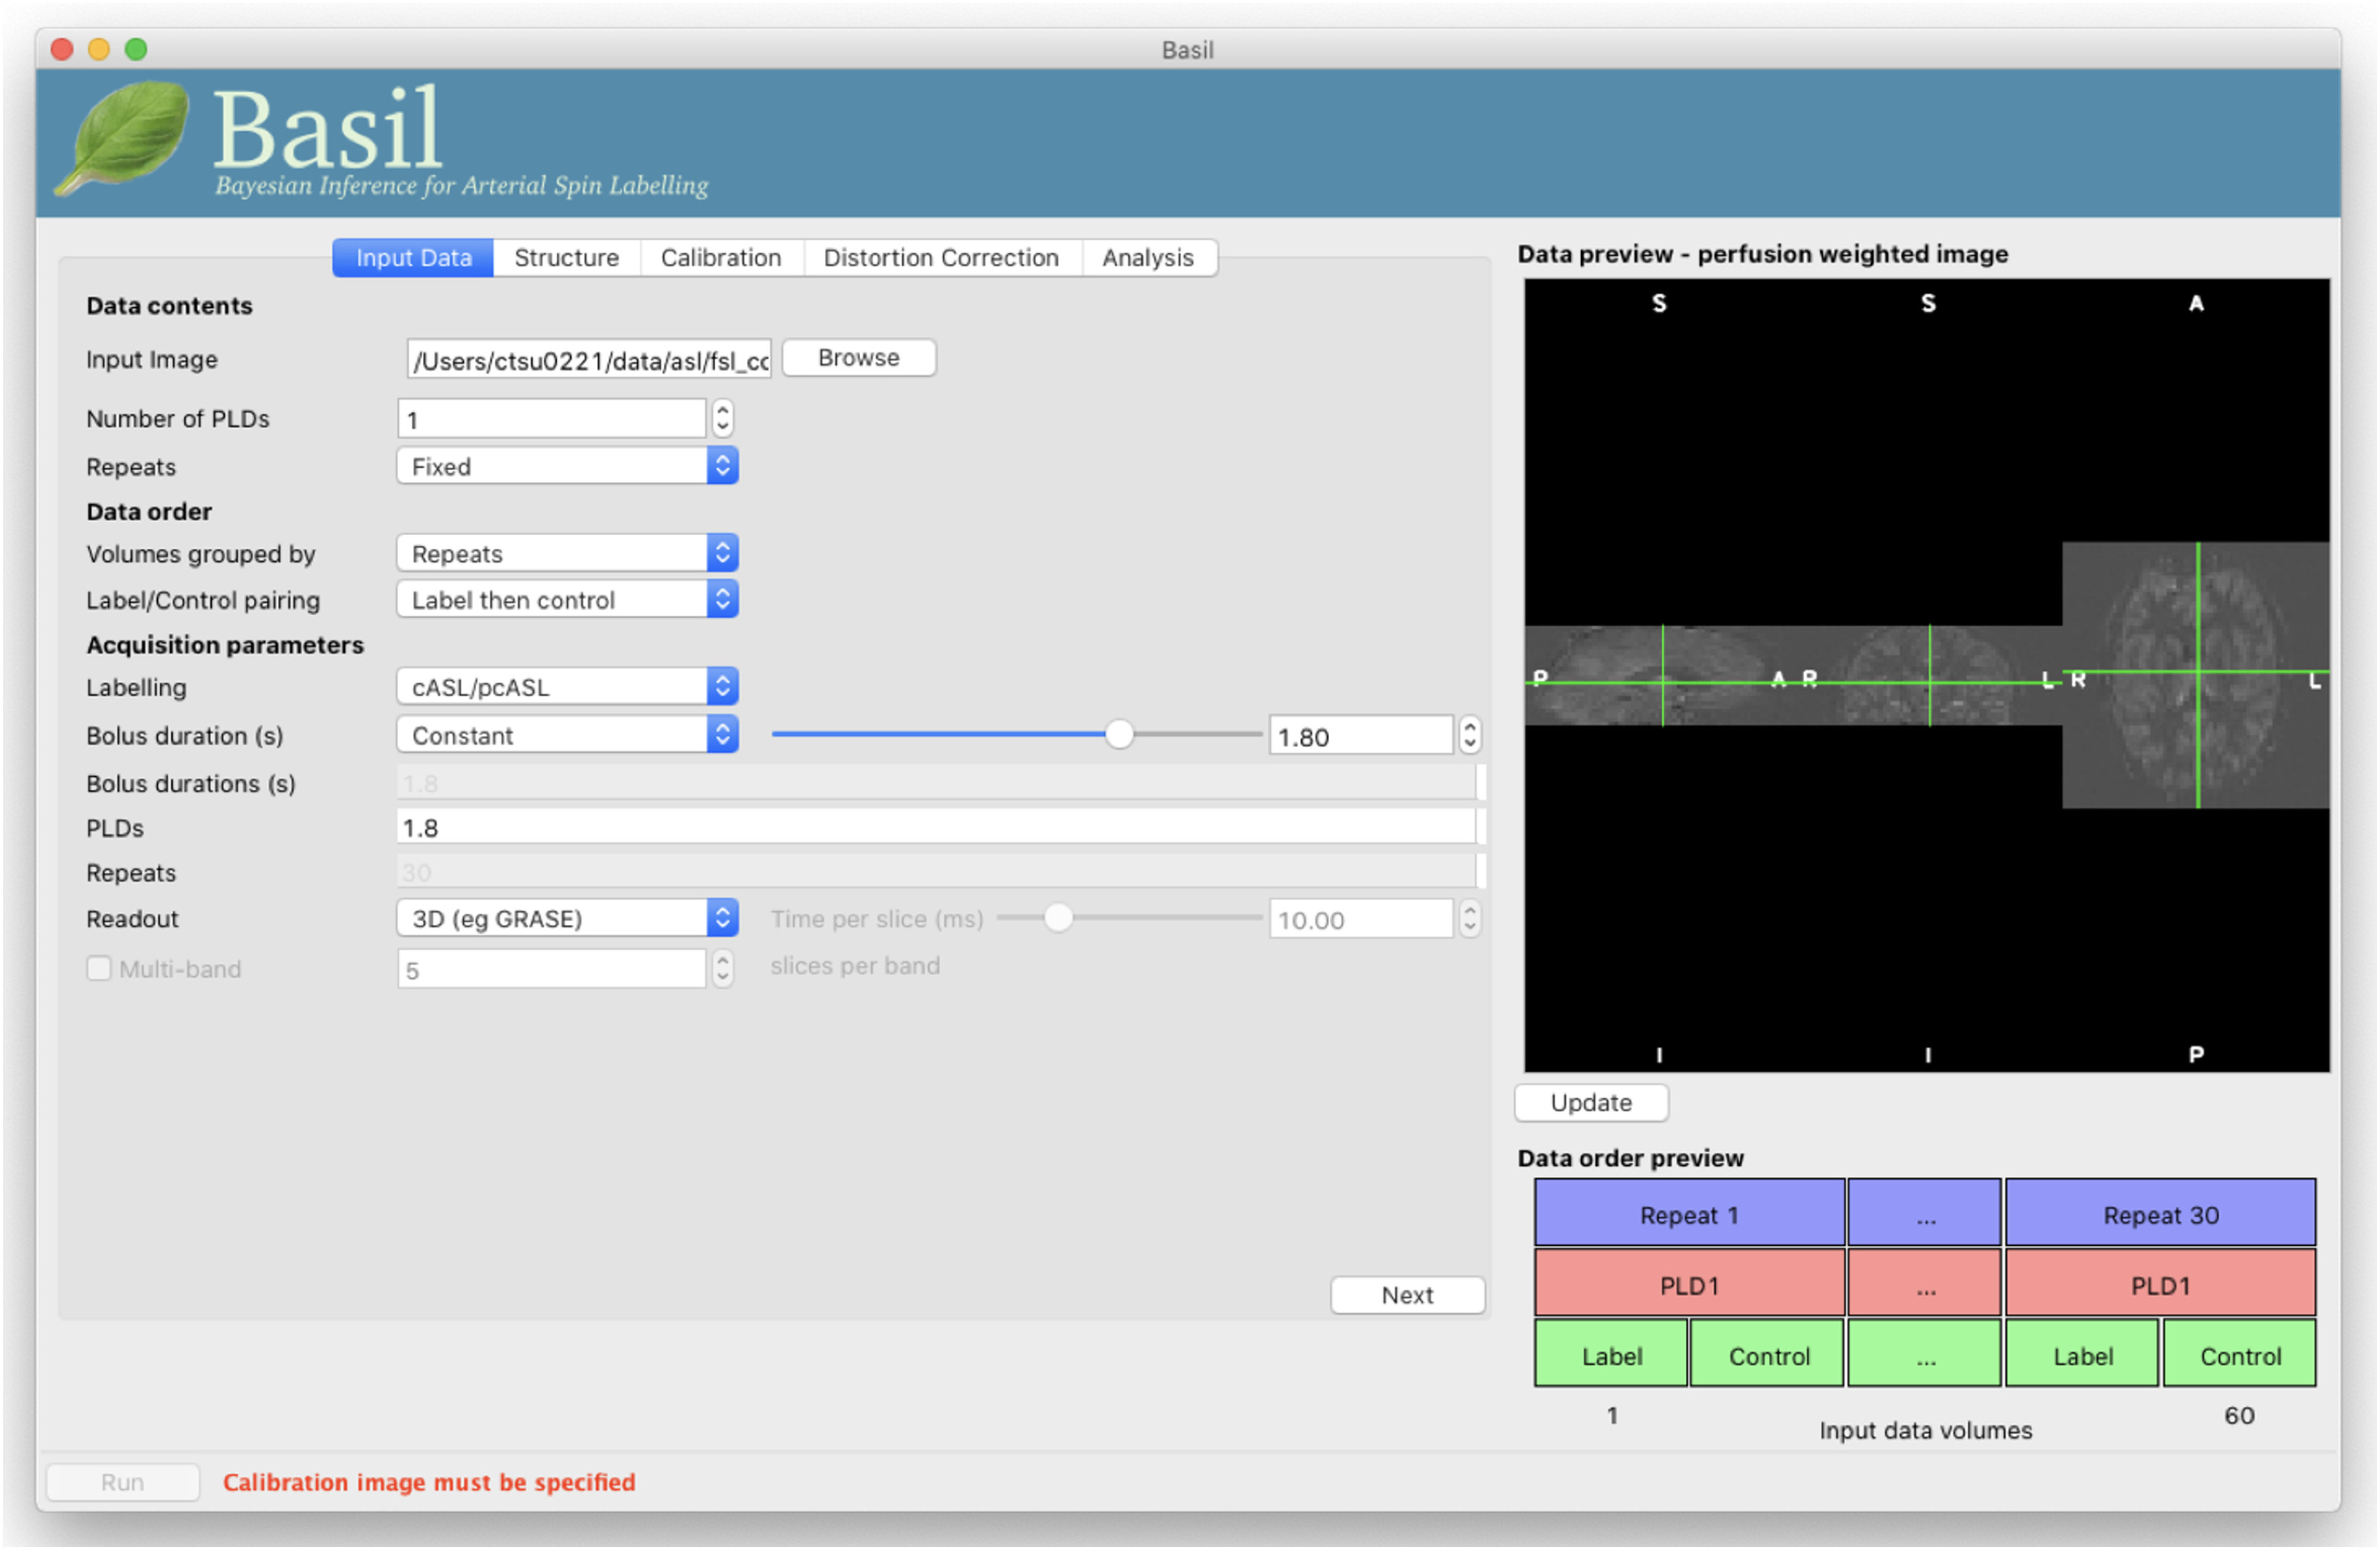Open the Labelling cASL/pcASL dropdown
2380x1550 pixels.
[567, 687]
